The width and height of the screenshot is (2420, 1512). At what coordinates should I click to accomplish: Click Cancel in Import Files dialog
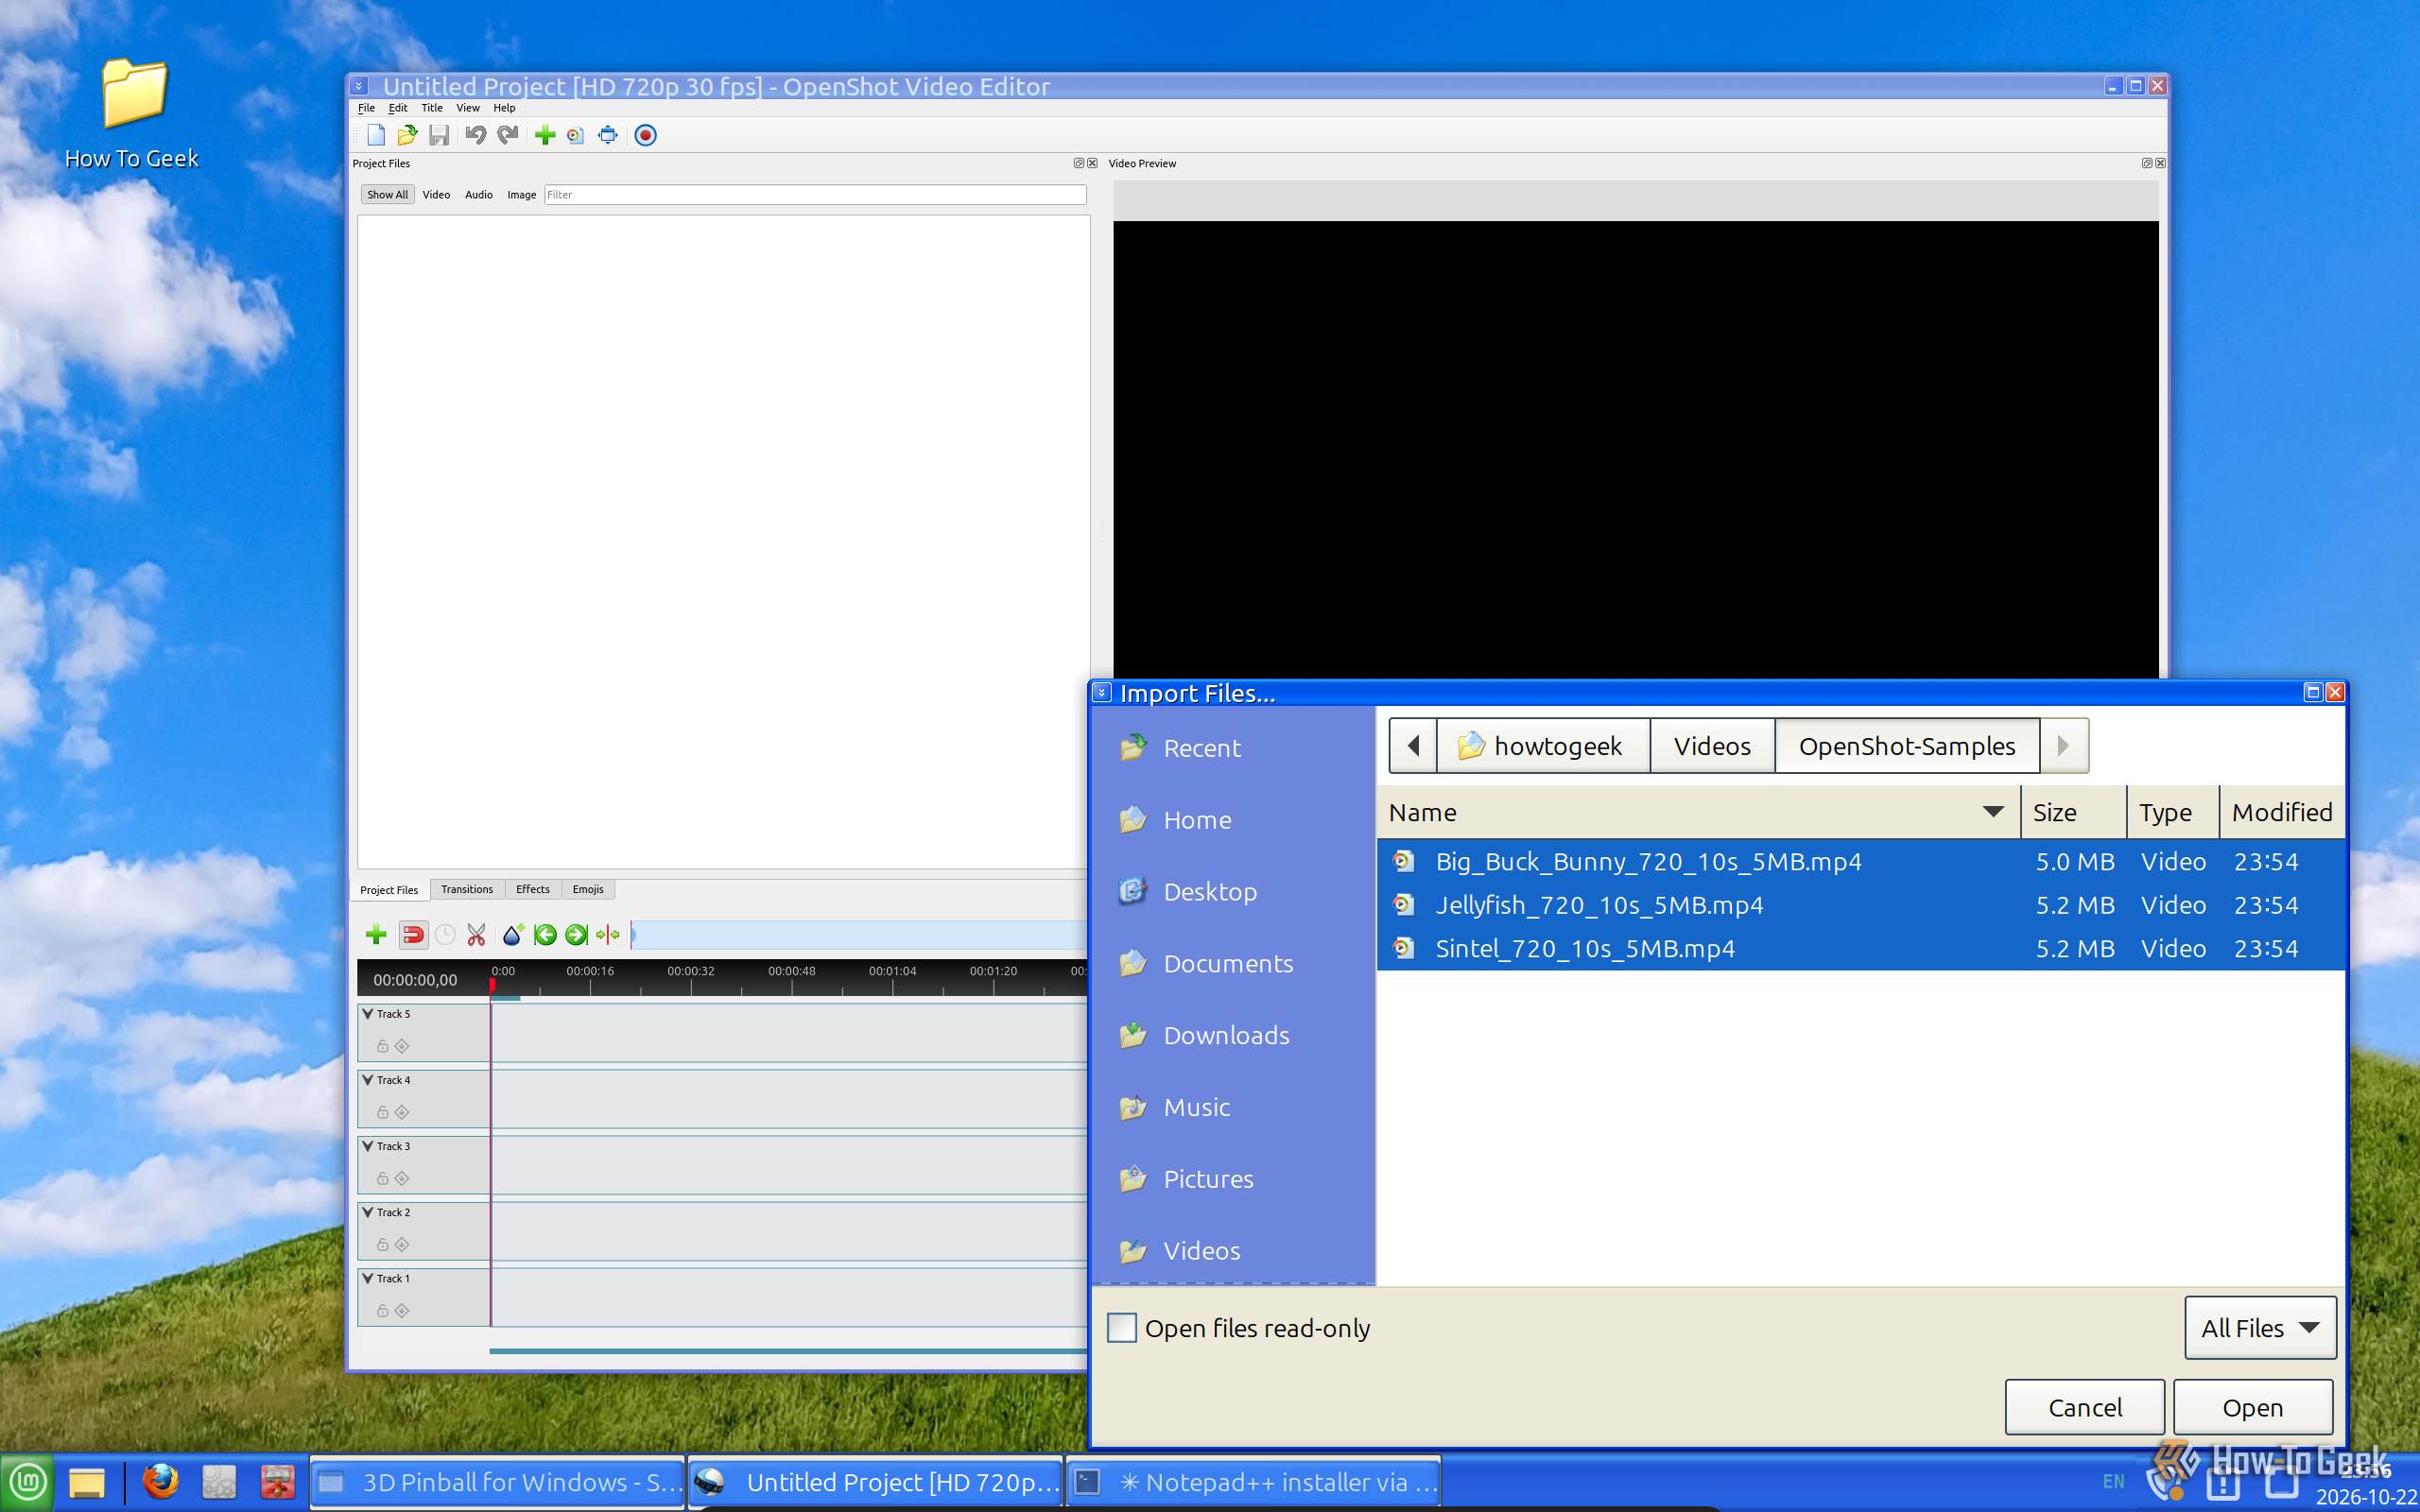[2085, 1407]
